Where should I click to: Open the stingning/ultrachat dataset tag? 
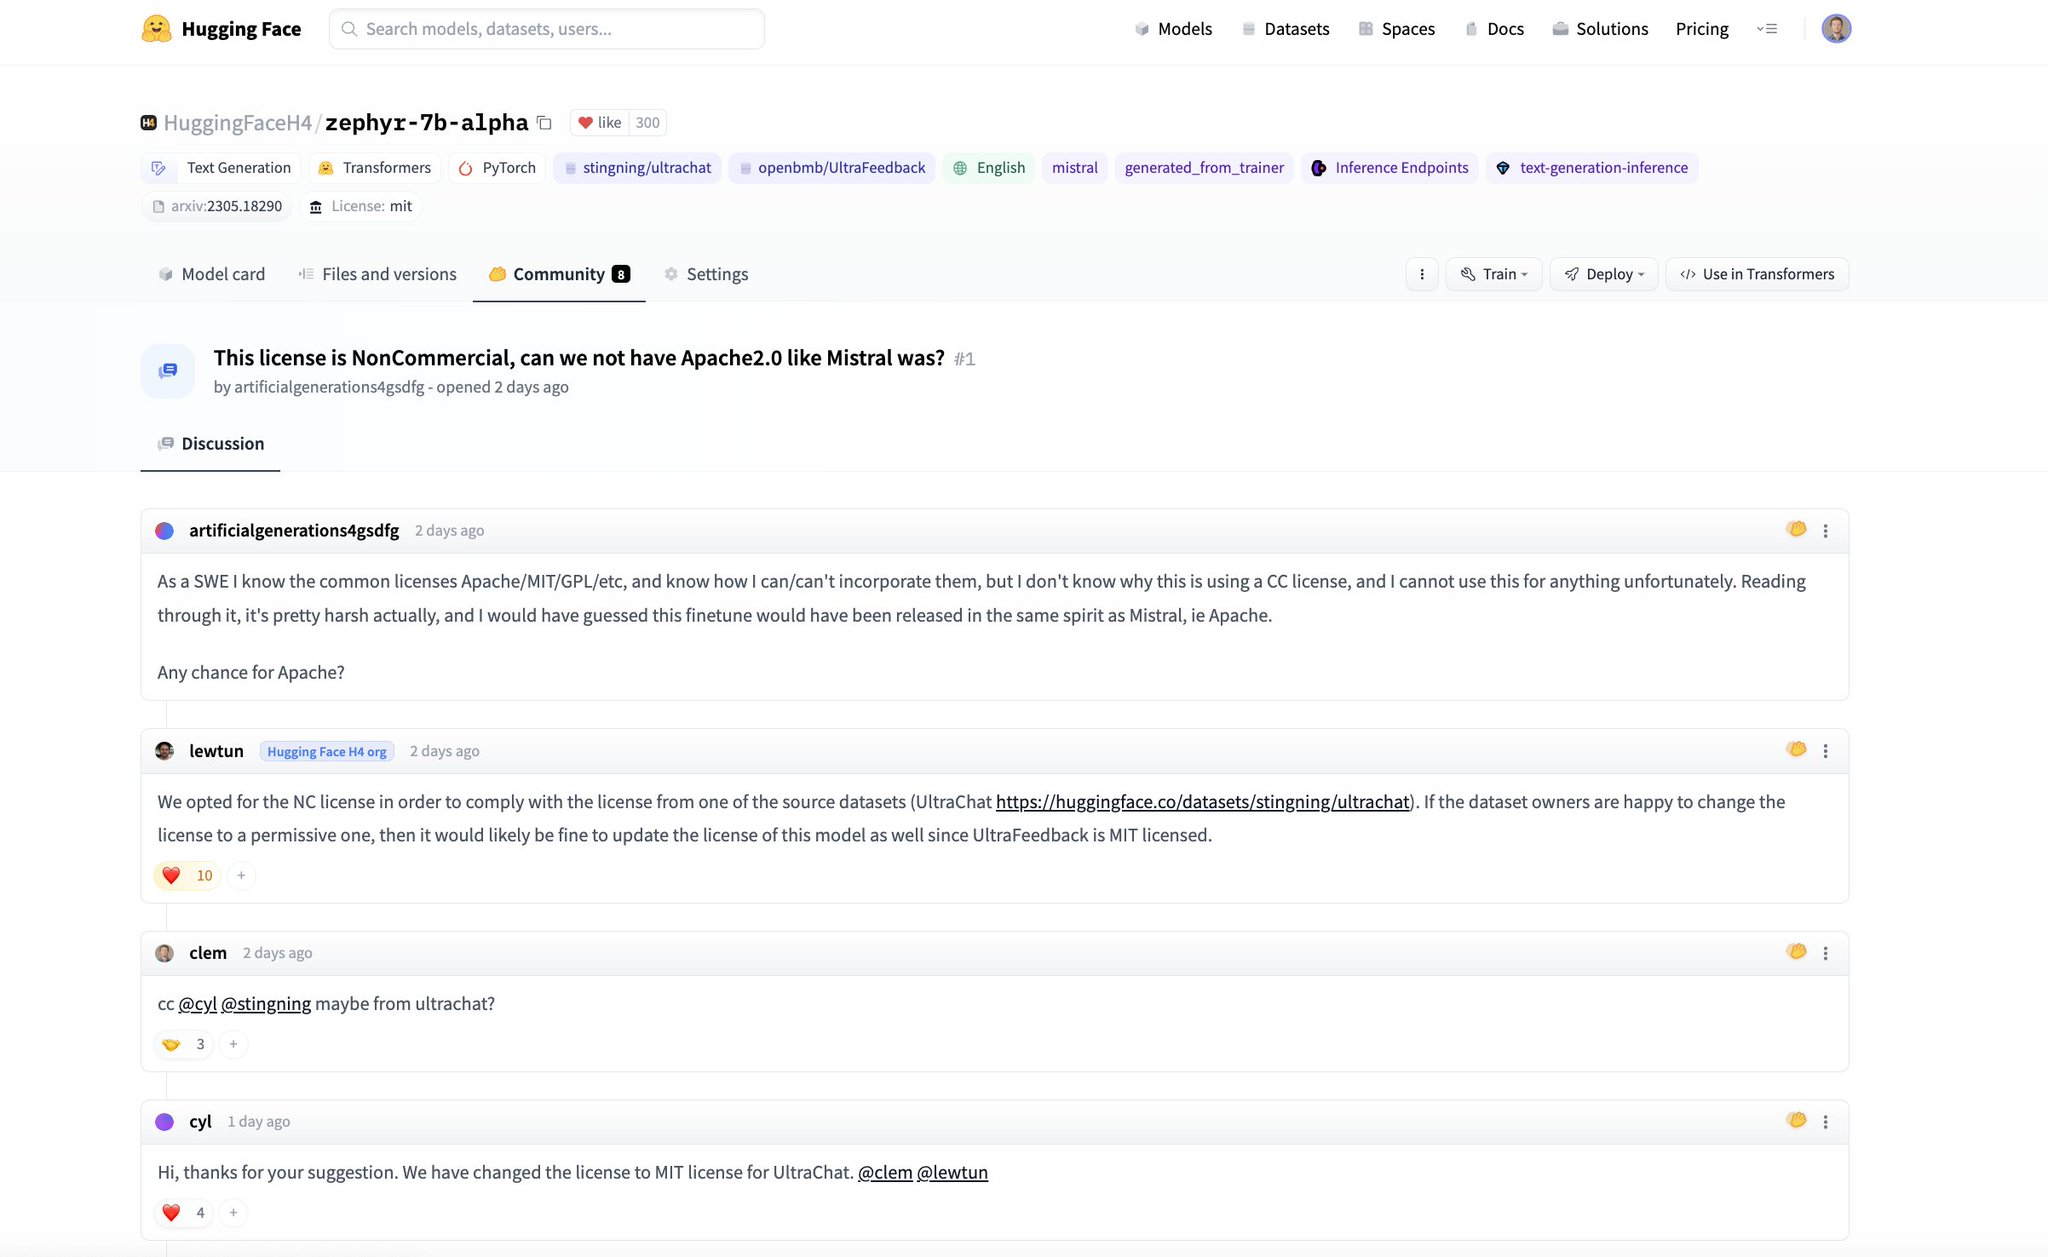coord(637,168)
